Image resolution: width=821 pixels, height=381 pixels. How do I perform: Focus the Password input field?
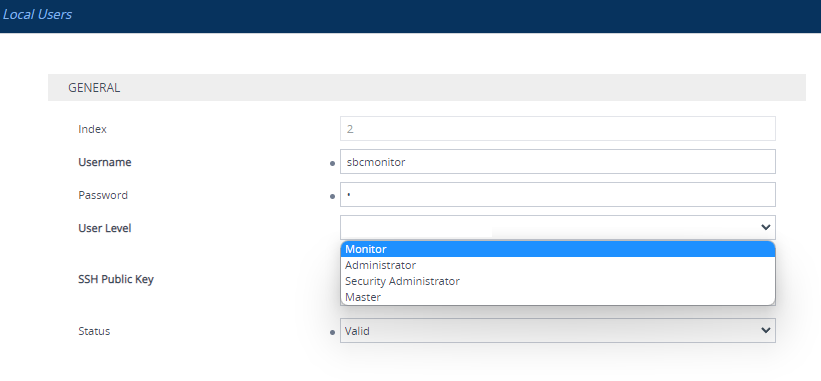coord(558,195)
